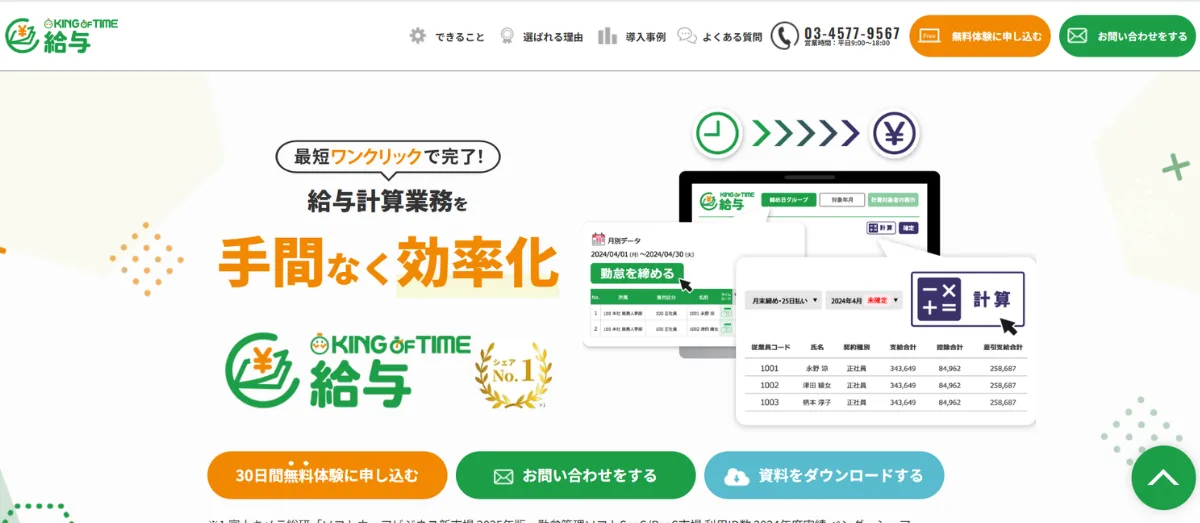Viewport: 1200px width, 523px height.
Task: Select the 締め日グループ tab on monitor
Action: (x=787, y=199)
